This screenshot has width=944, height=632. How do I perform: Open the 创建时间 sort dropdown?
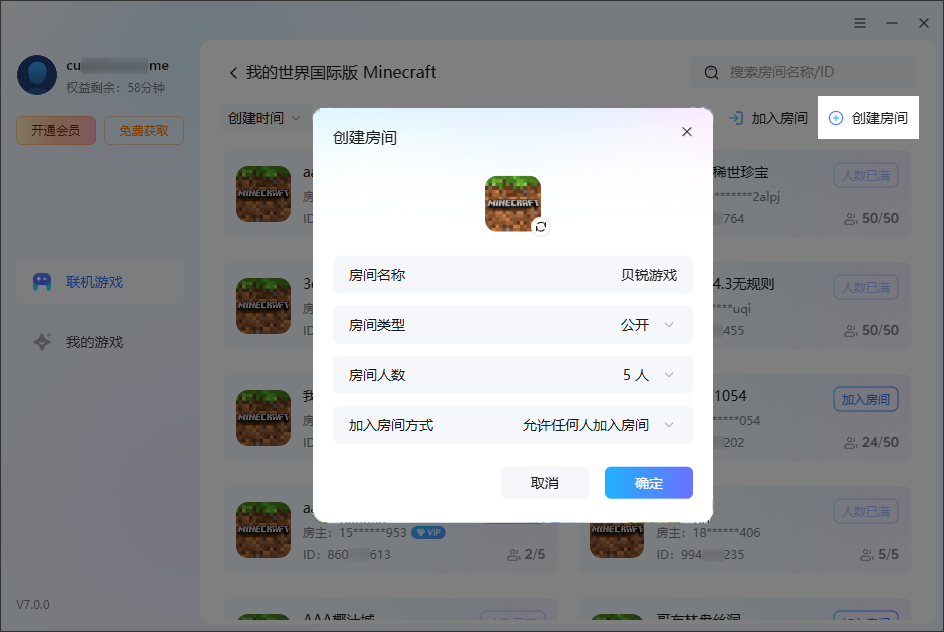pyautogui.click(x=264, y=118)
